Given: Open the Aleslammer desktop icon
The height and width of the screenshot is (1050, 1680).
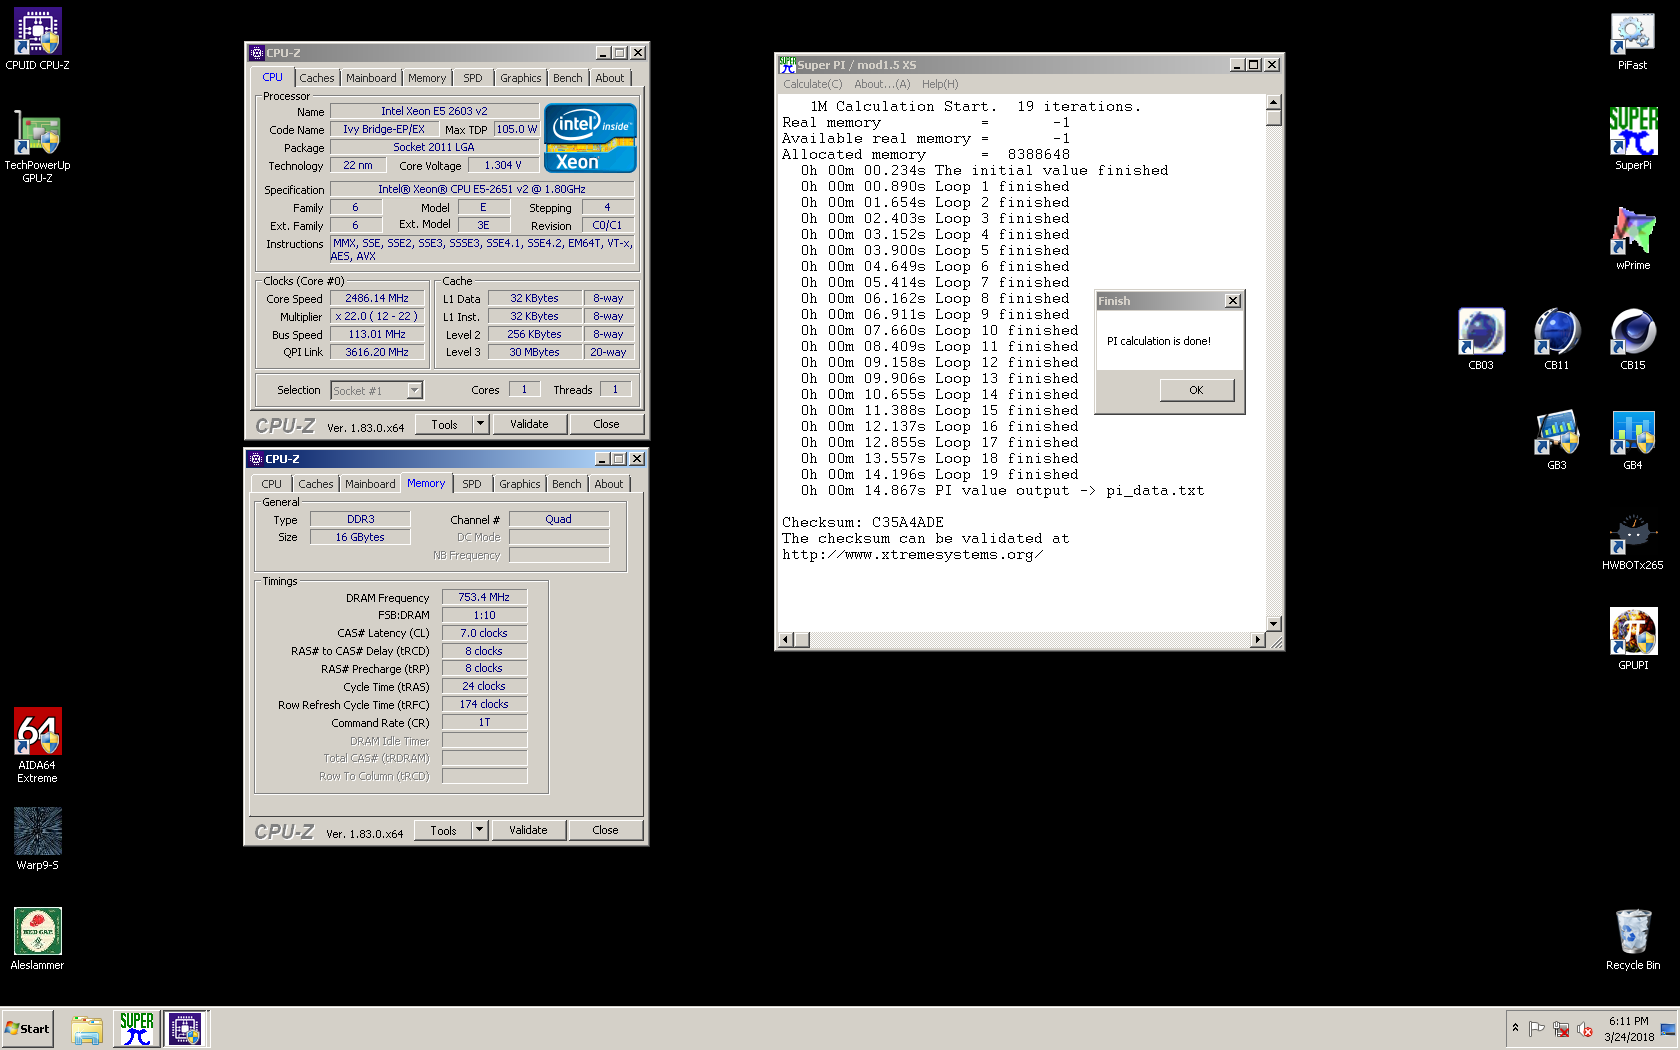Looking at the screenshot, I should point(37,939).
